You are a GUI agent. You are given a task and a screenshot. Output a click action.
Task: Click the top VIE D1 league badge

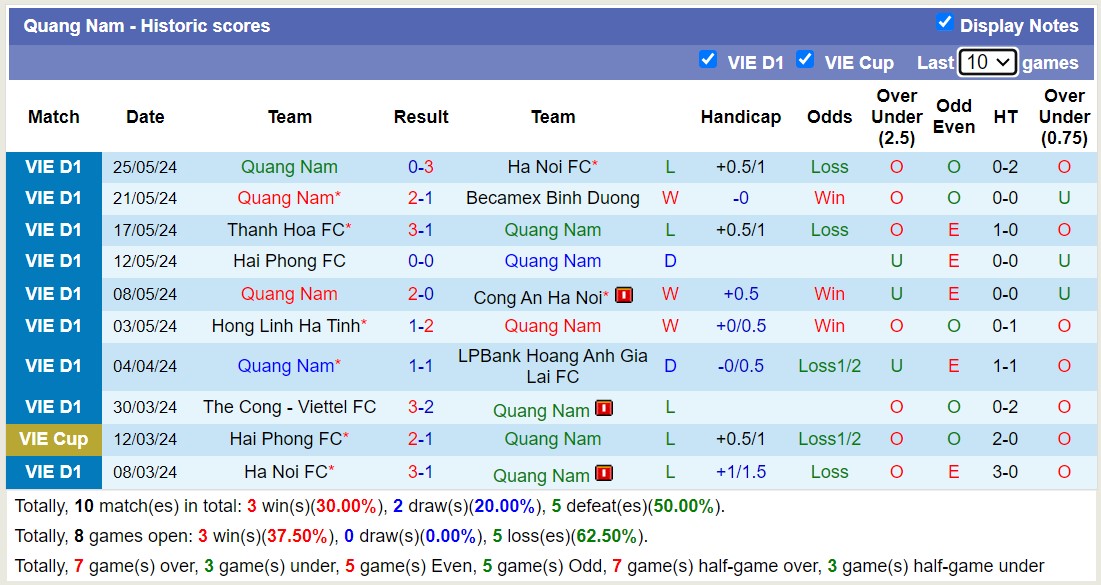tap(53, 166)
